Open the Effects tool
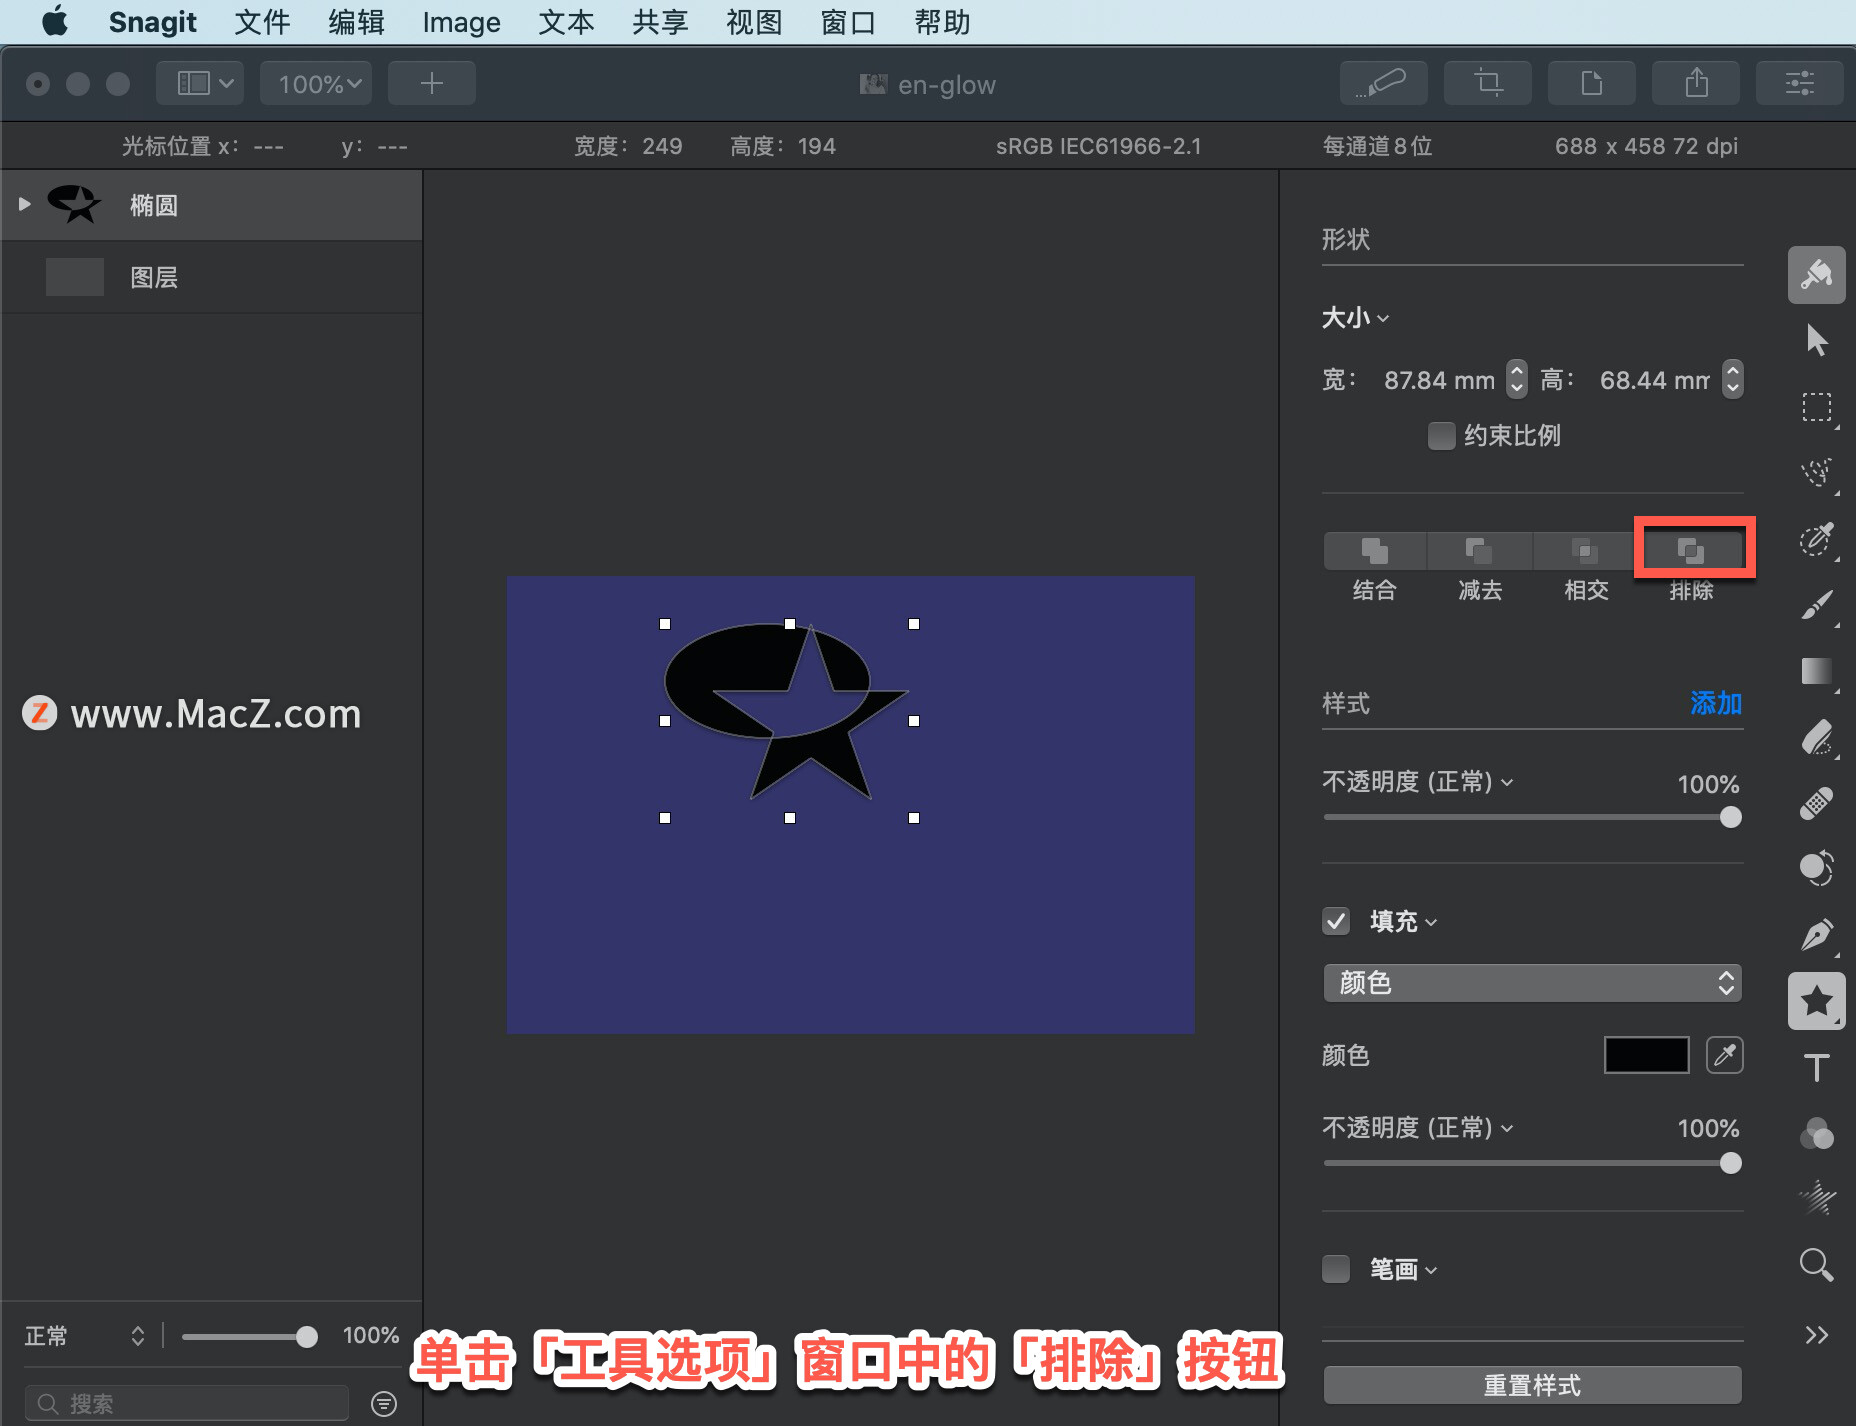1856x1426 pixels. tap(1816, 1197)
